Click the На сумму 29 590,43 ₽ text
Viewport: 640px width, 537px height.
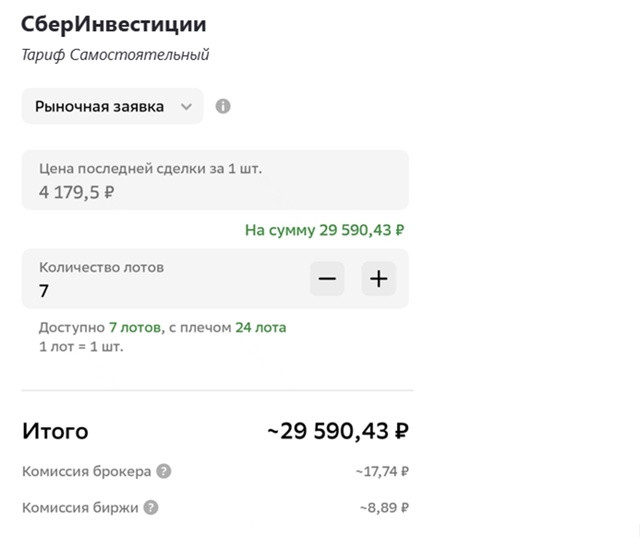[x=324, y=230]
